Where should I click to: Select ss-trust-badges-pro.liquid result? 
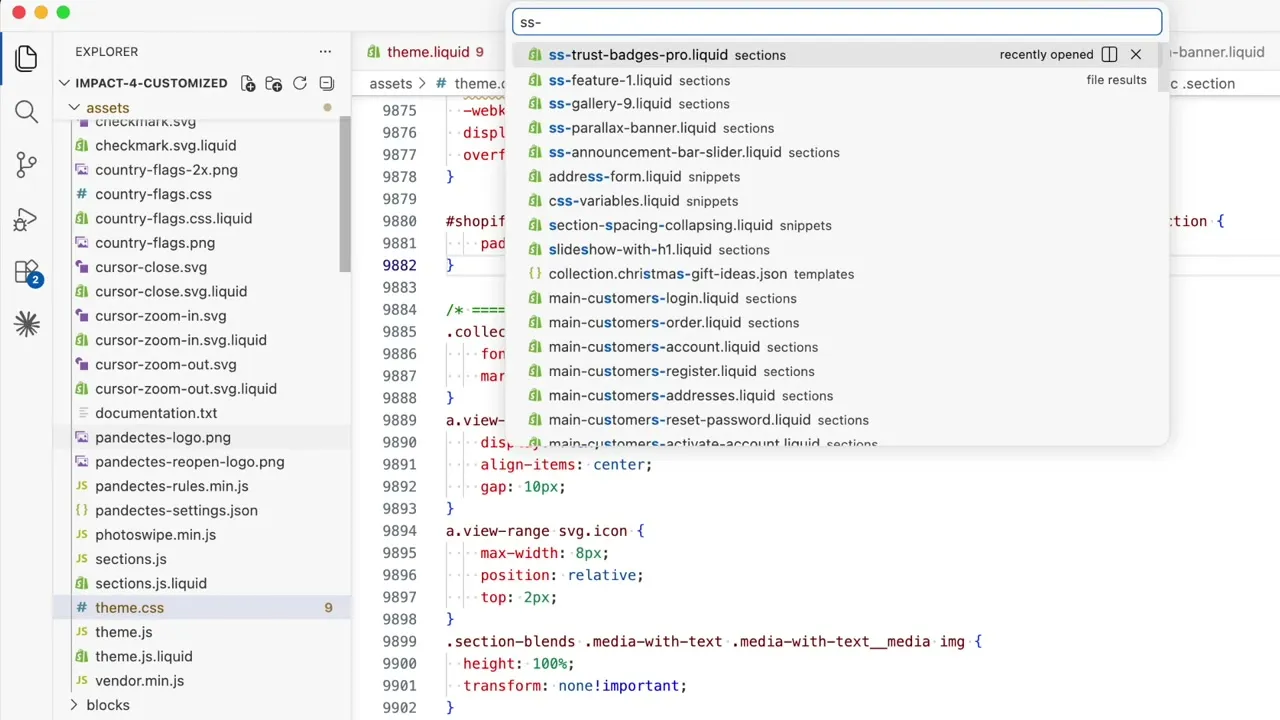tap(837, 55)
